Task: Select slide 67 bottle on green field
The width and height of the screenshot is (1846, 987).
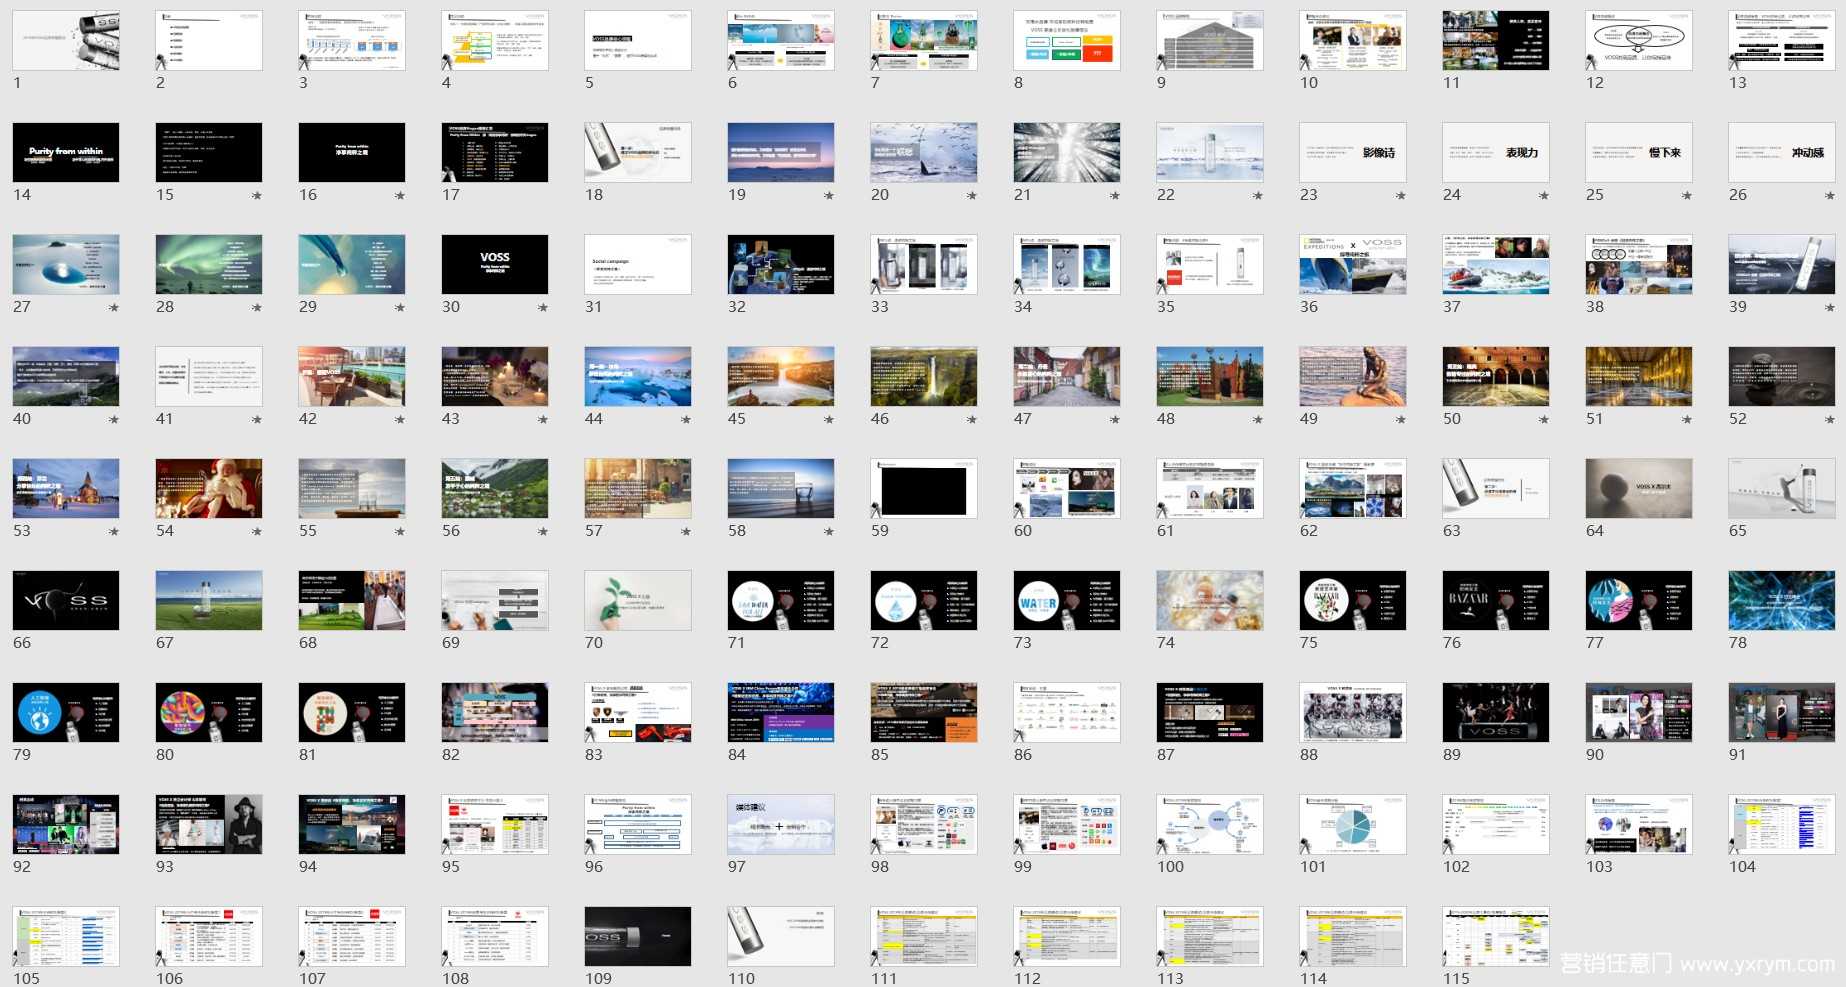Action: (x=209, y=600)
